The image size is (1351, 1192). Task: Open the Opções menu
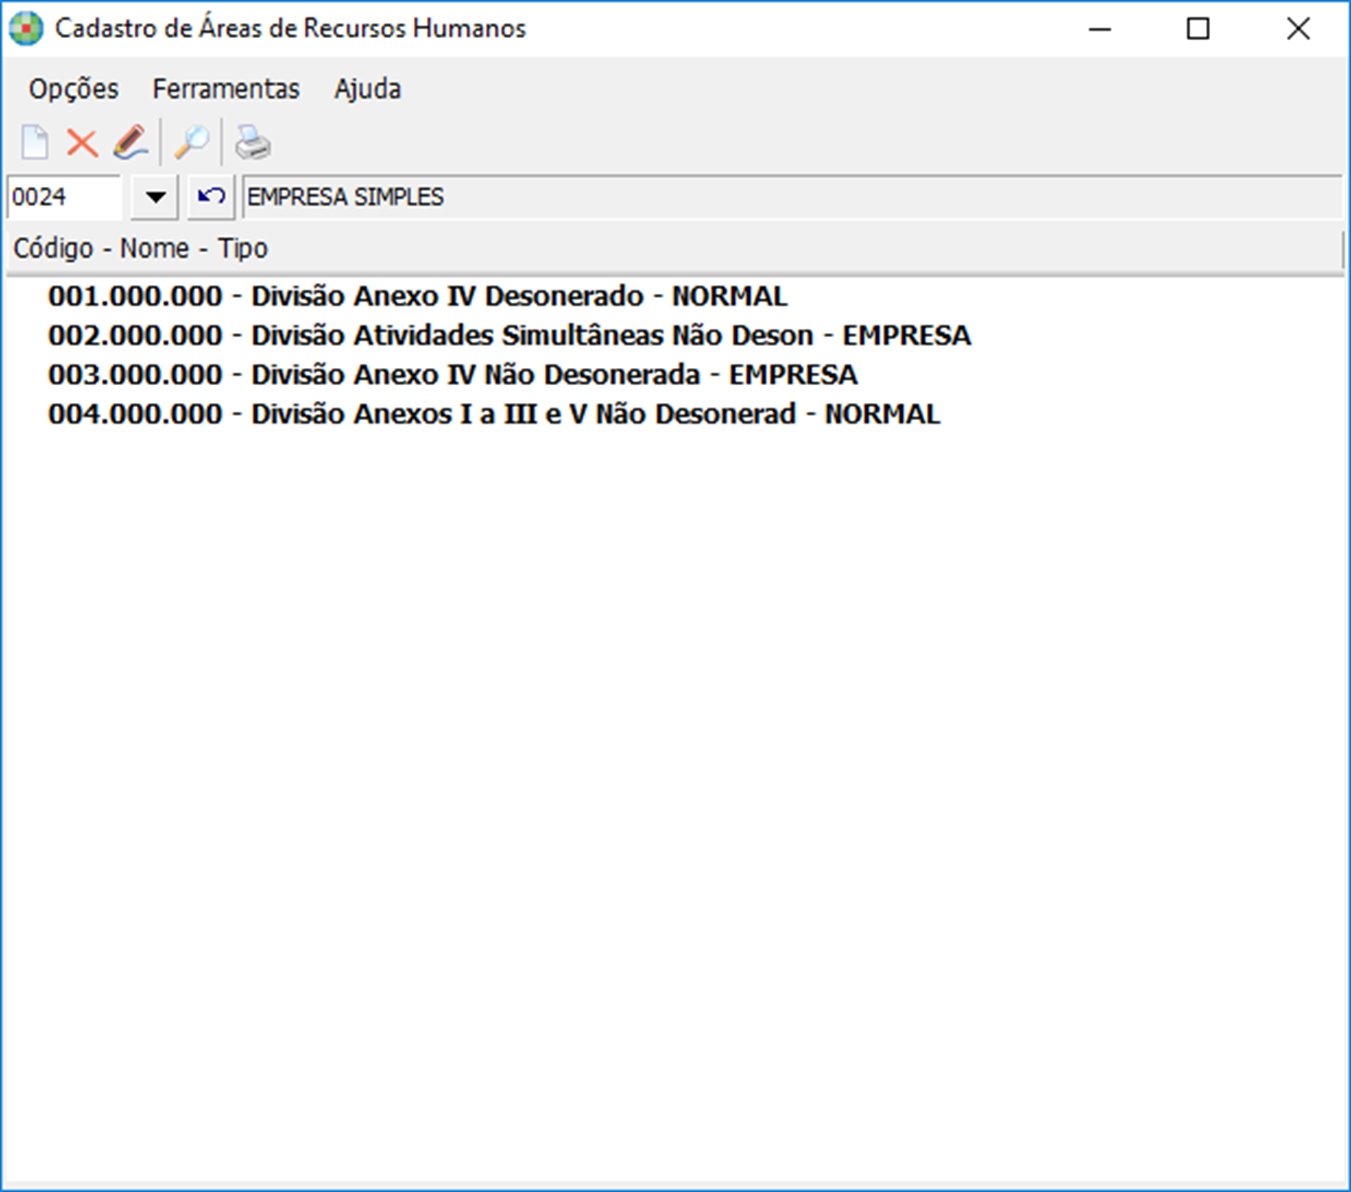coord(73,89)
